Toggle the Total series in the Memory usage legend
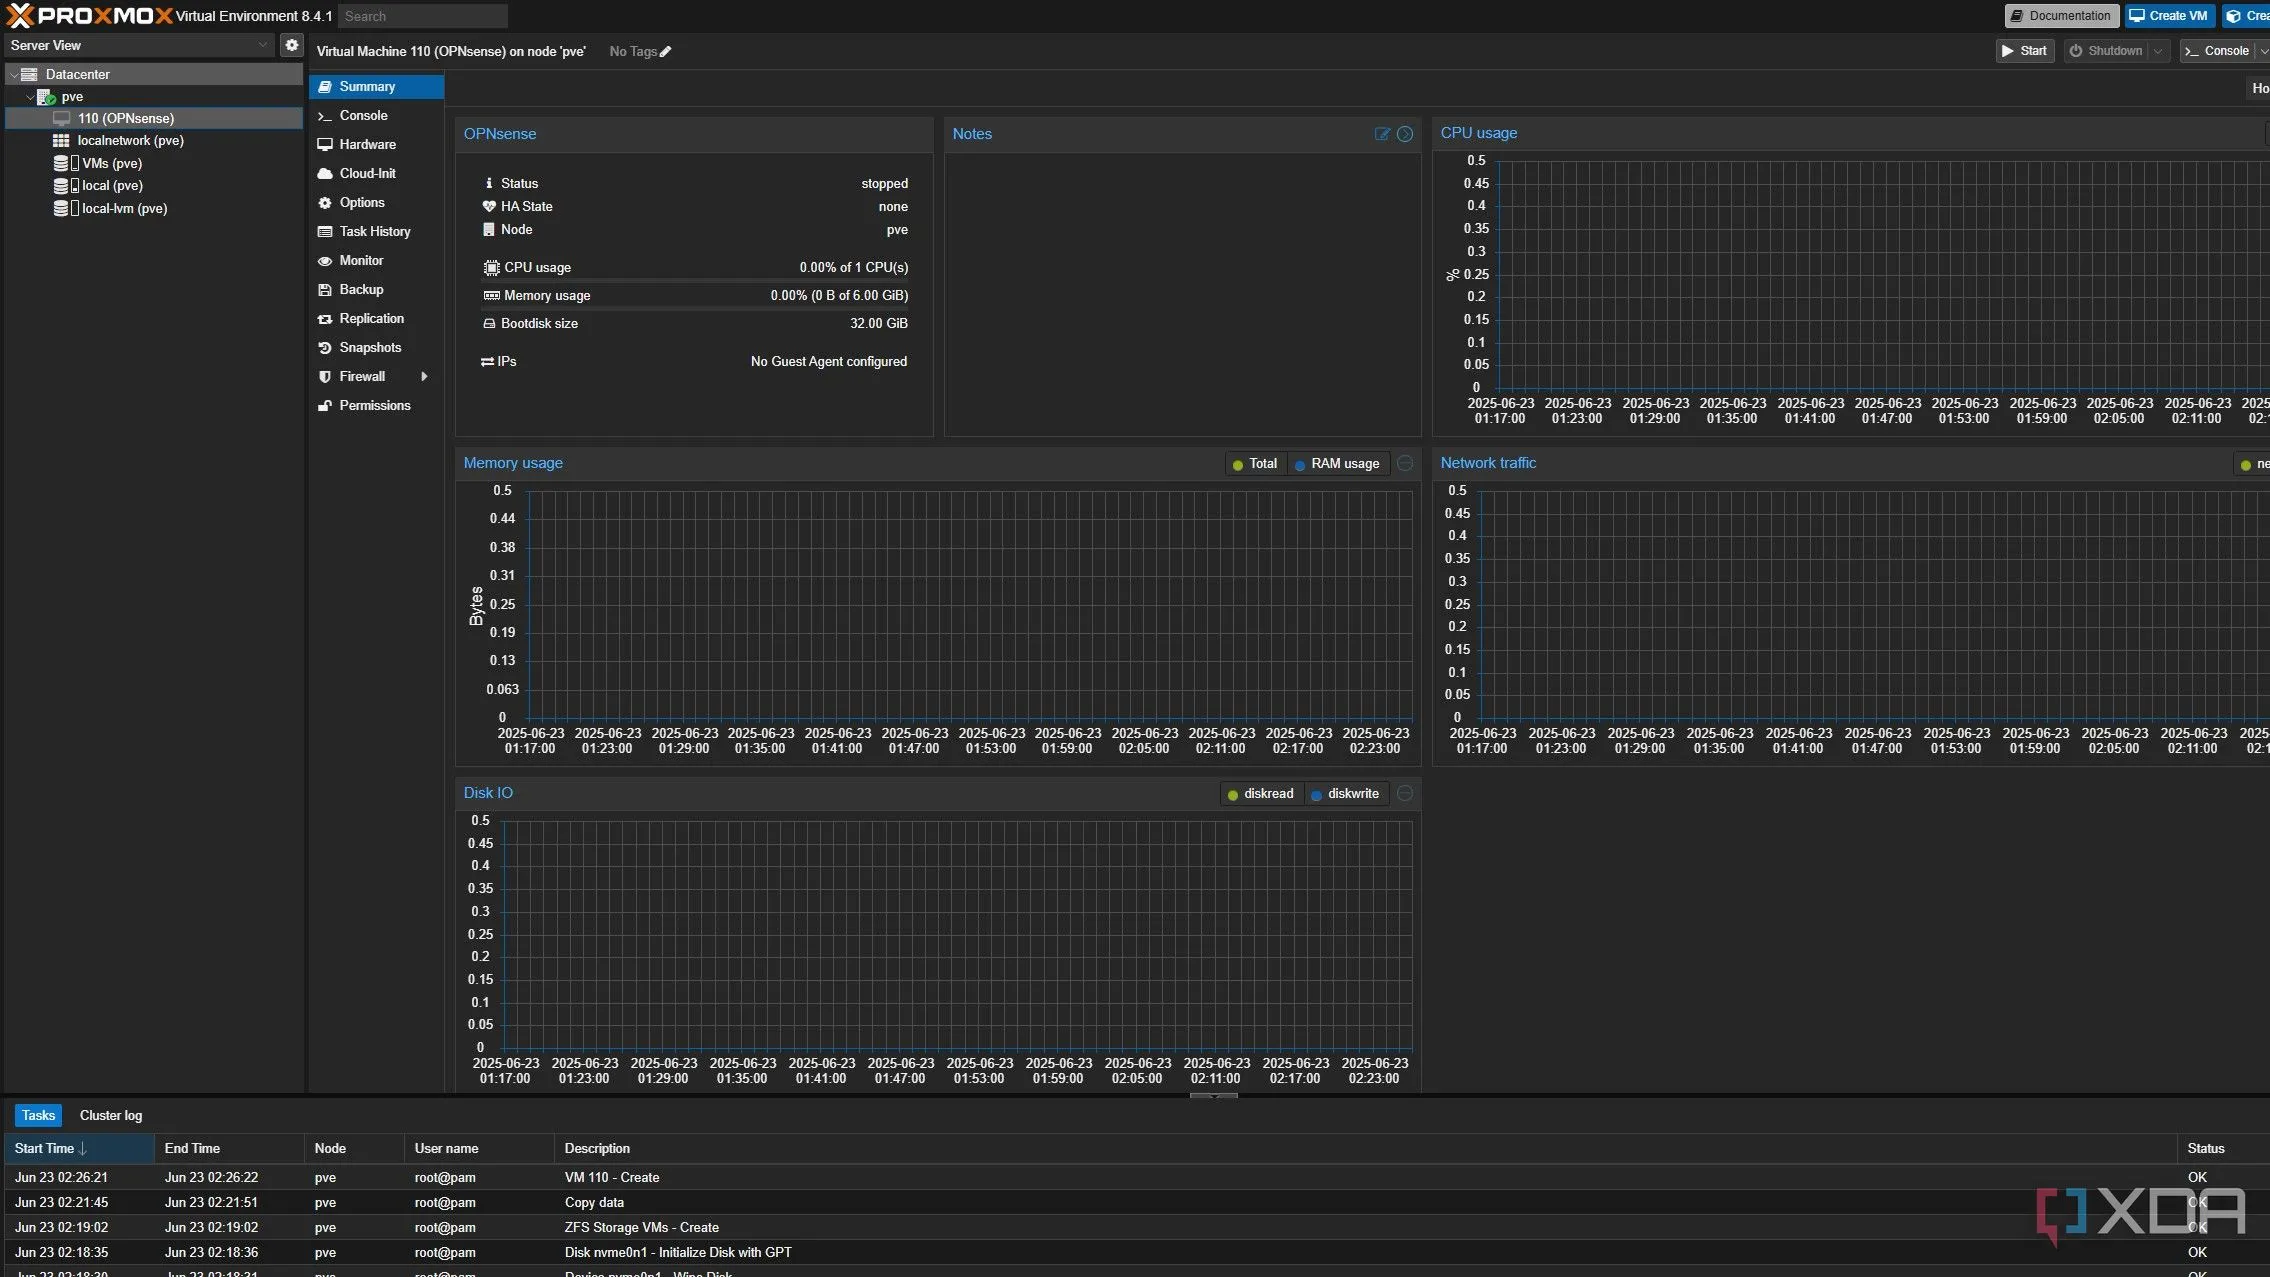2270x1277 pixels. (x=1254, y=464)
